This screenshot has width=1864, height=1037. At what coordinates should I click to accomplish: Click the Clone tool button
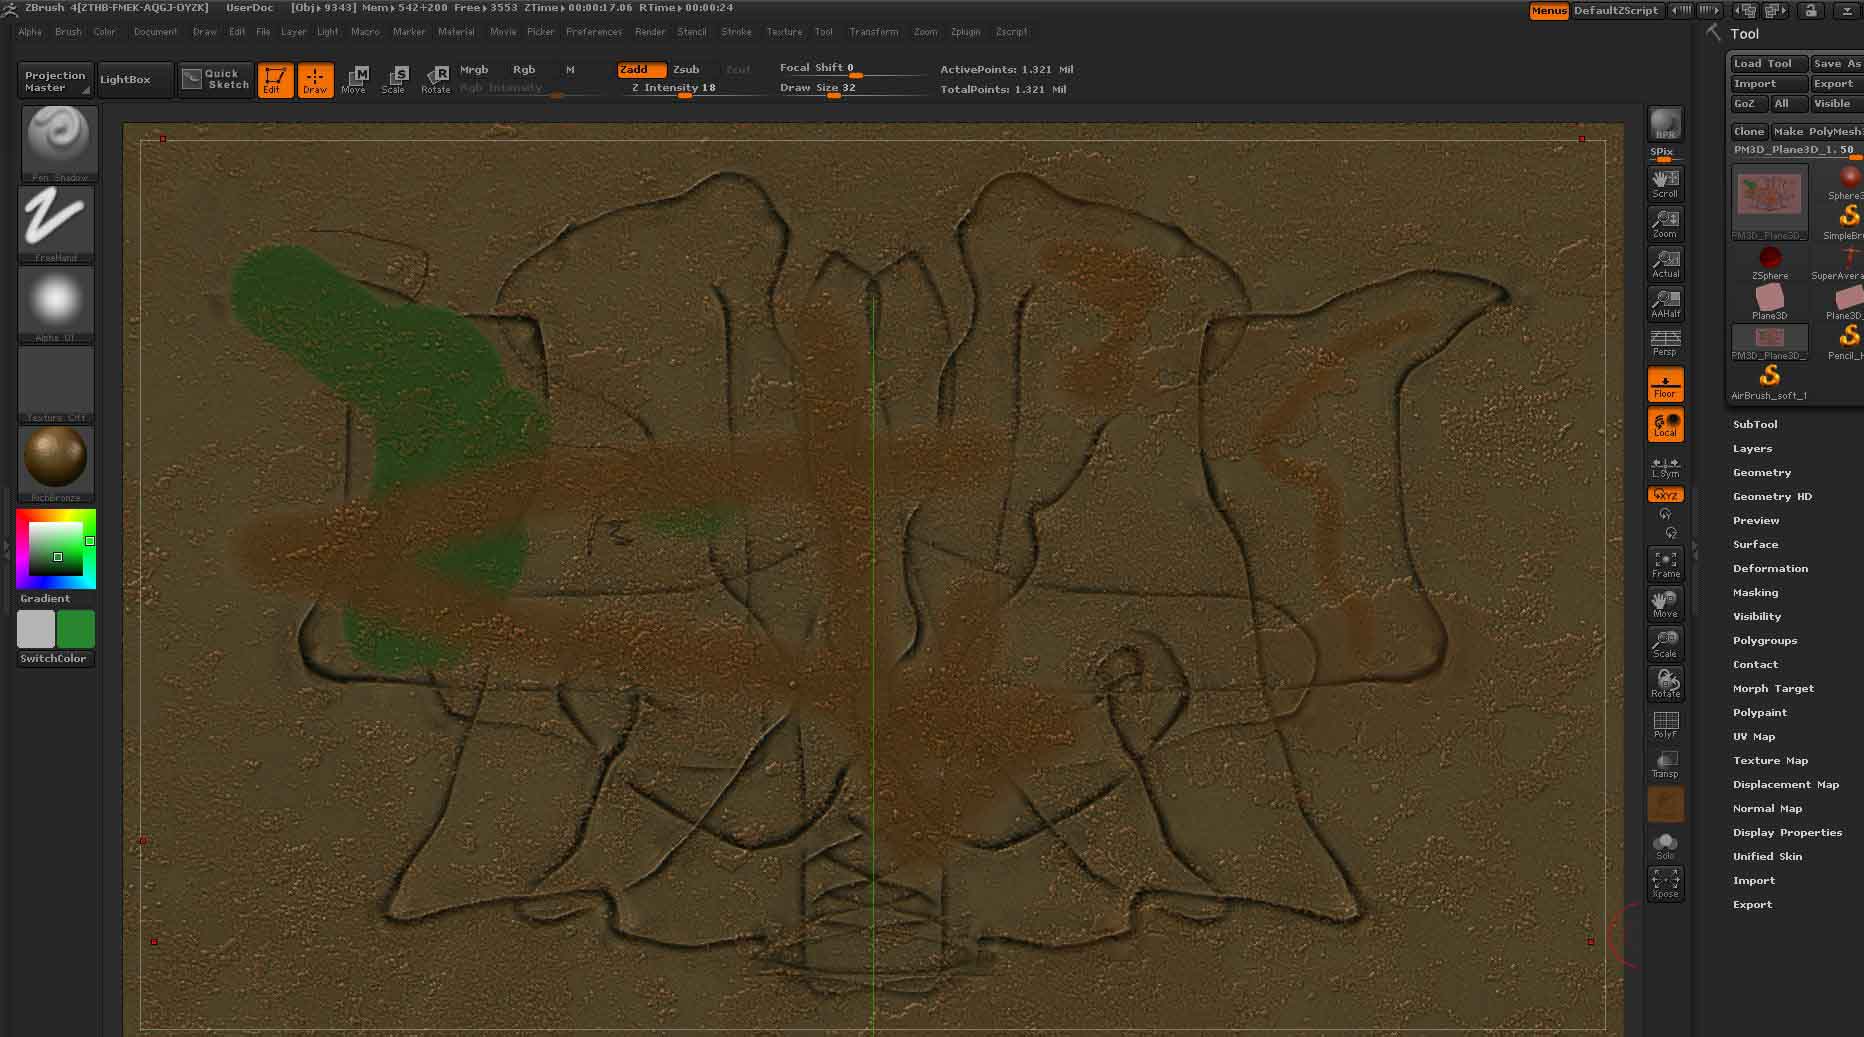[1749, 131]
